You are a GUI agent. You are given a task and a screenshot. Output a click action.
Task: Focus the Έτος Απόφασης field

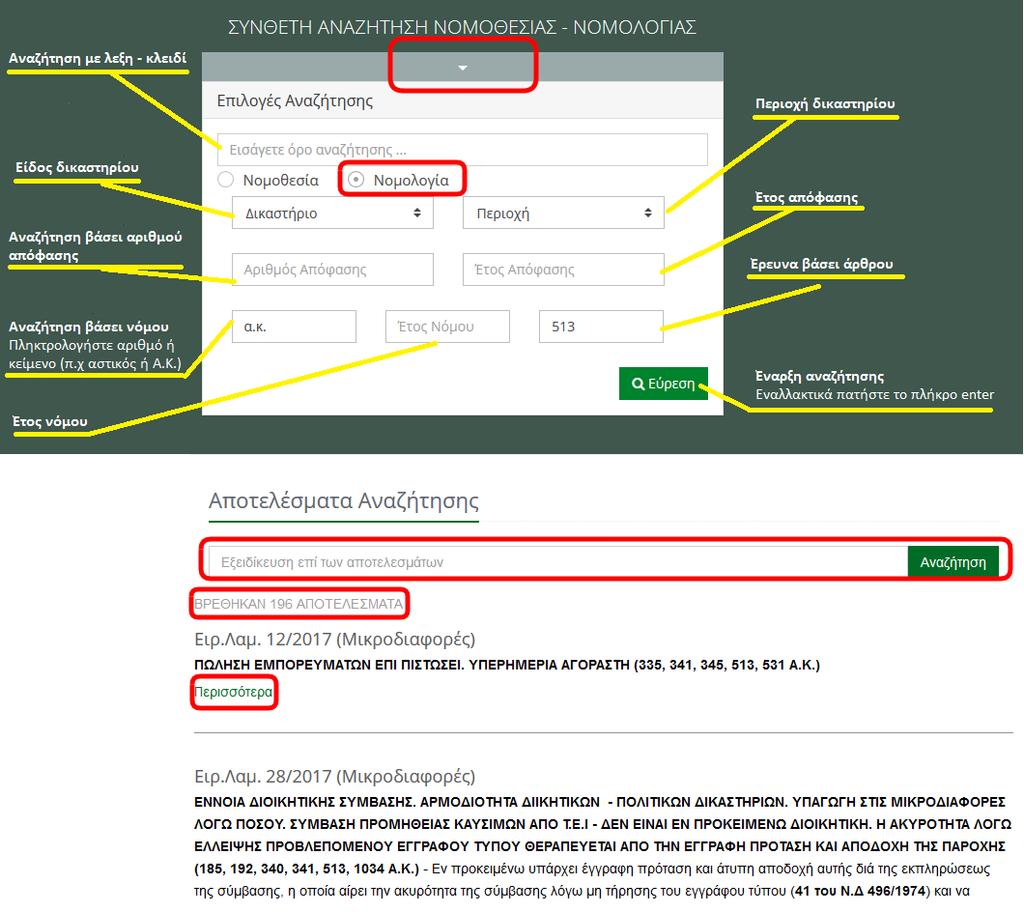coord(564,269)
